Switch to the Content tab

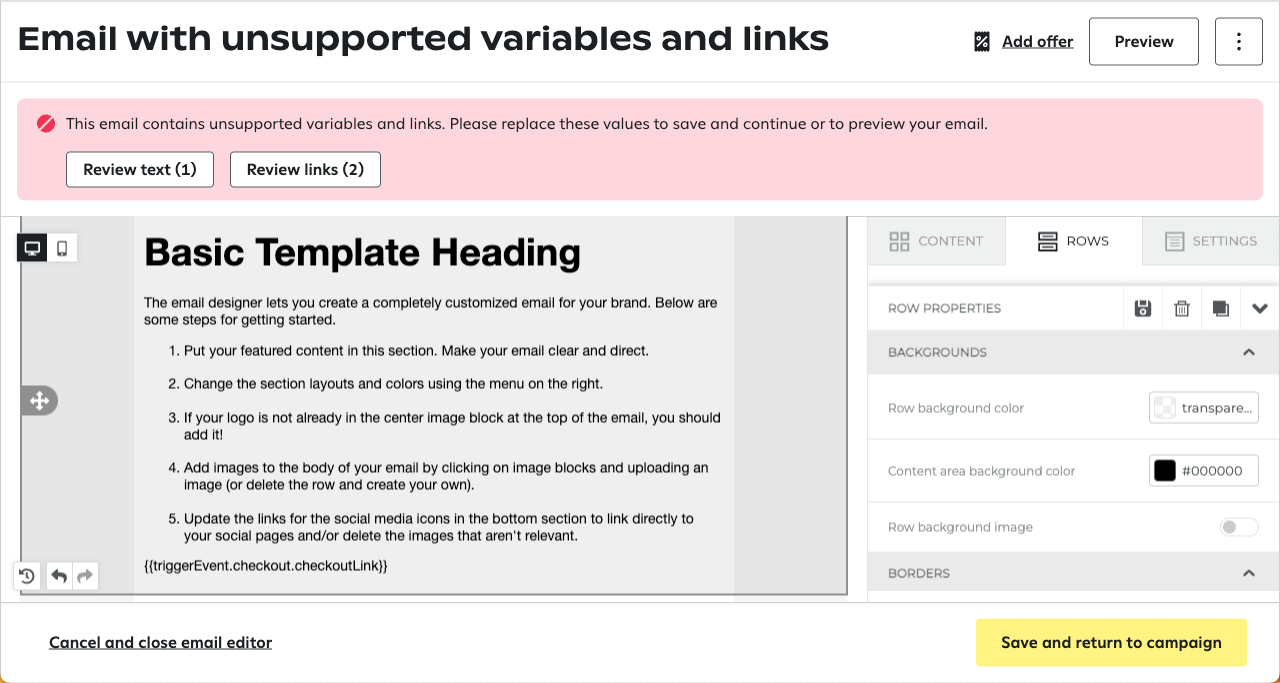coord(936,241)
